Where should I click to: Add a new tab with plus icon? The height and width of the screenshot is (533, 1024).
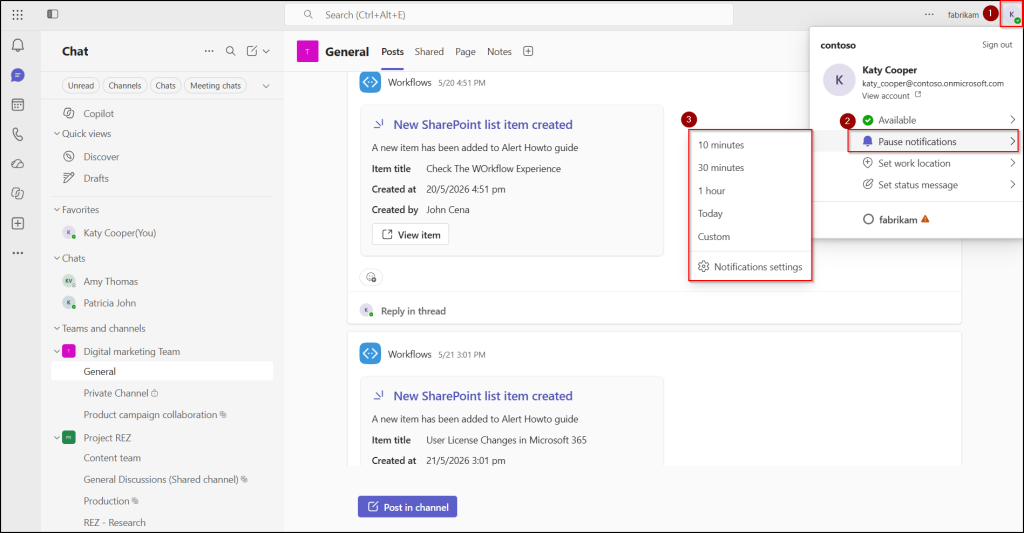[528, 51]
